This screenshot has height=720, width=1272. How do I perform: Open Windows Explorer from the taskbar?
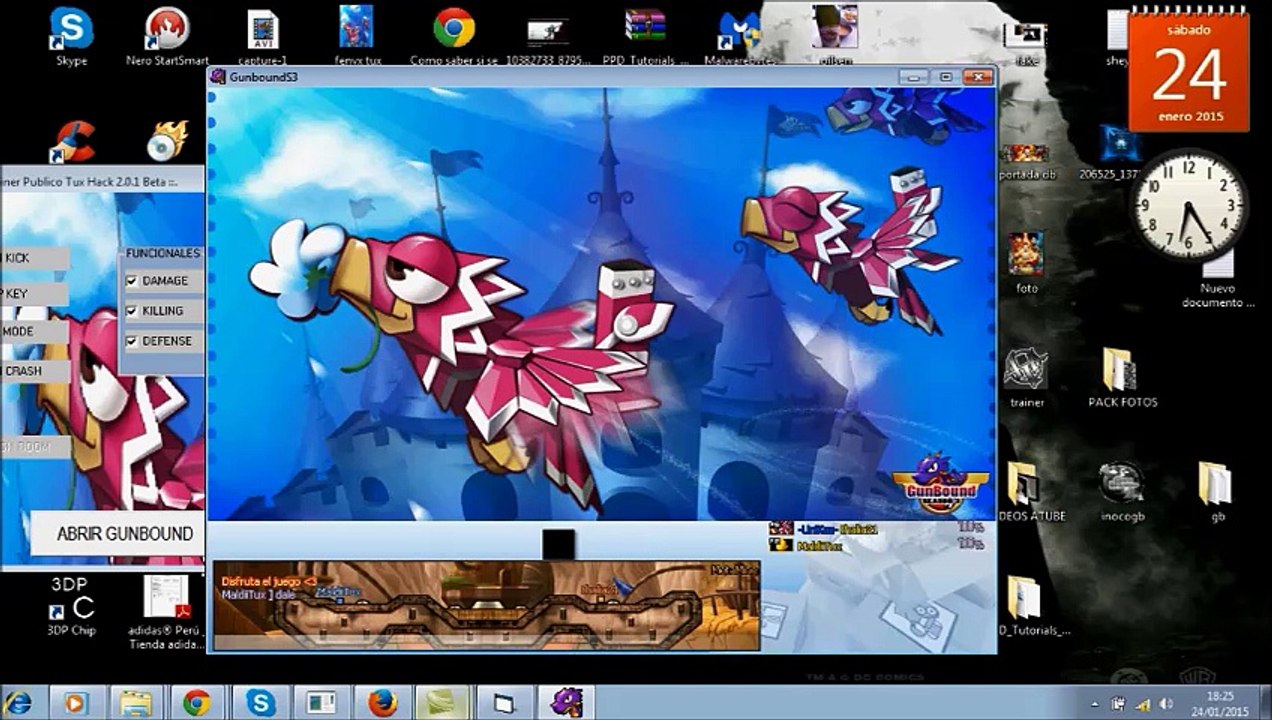click(x=136, y=703)
